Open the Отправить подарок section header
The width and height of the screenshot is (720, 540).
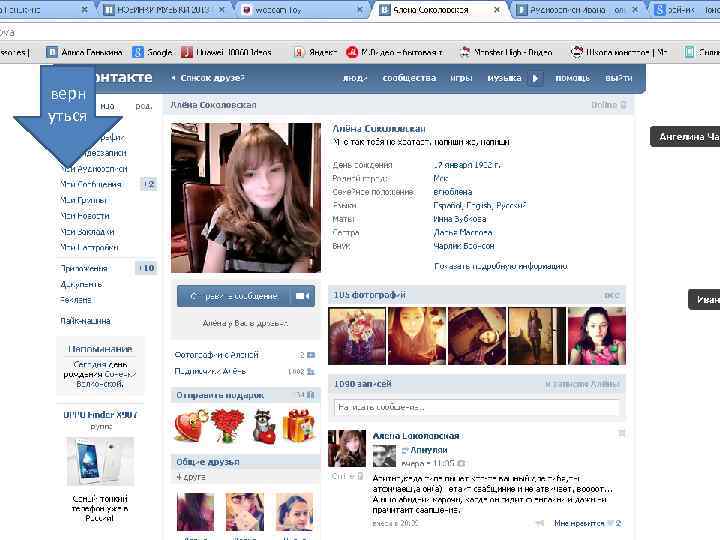coord(246,395)
